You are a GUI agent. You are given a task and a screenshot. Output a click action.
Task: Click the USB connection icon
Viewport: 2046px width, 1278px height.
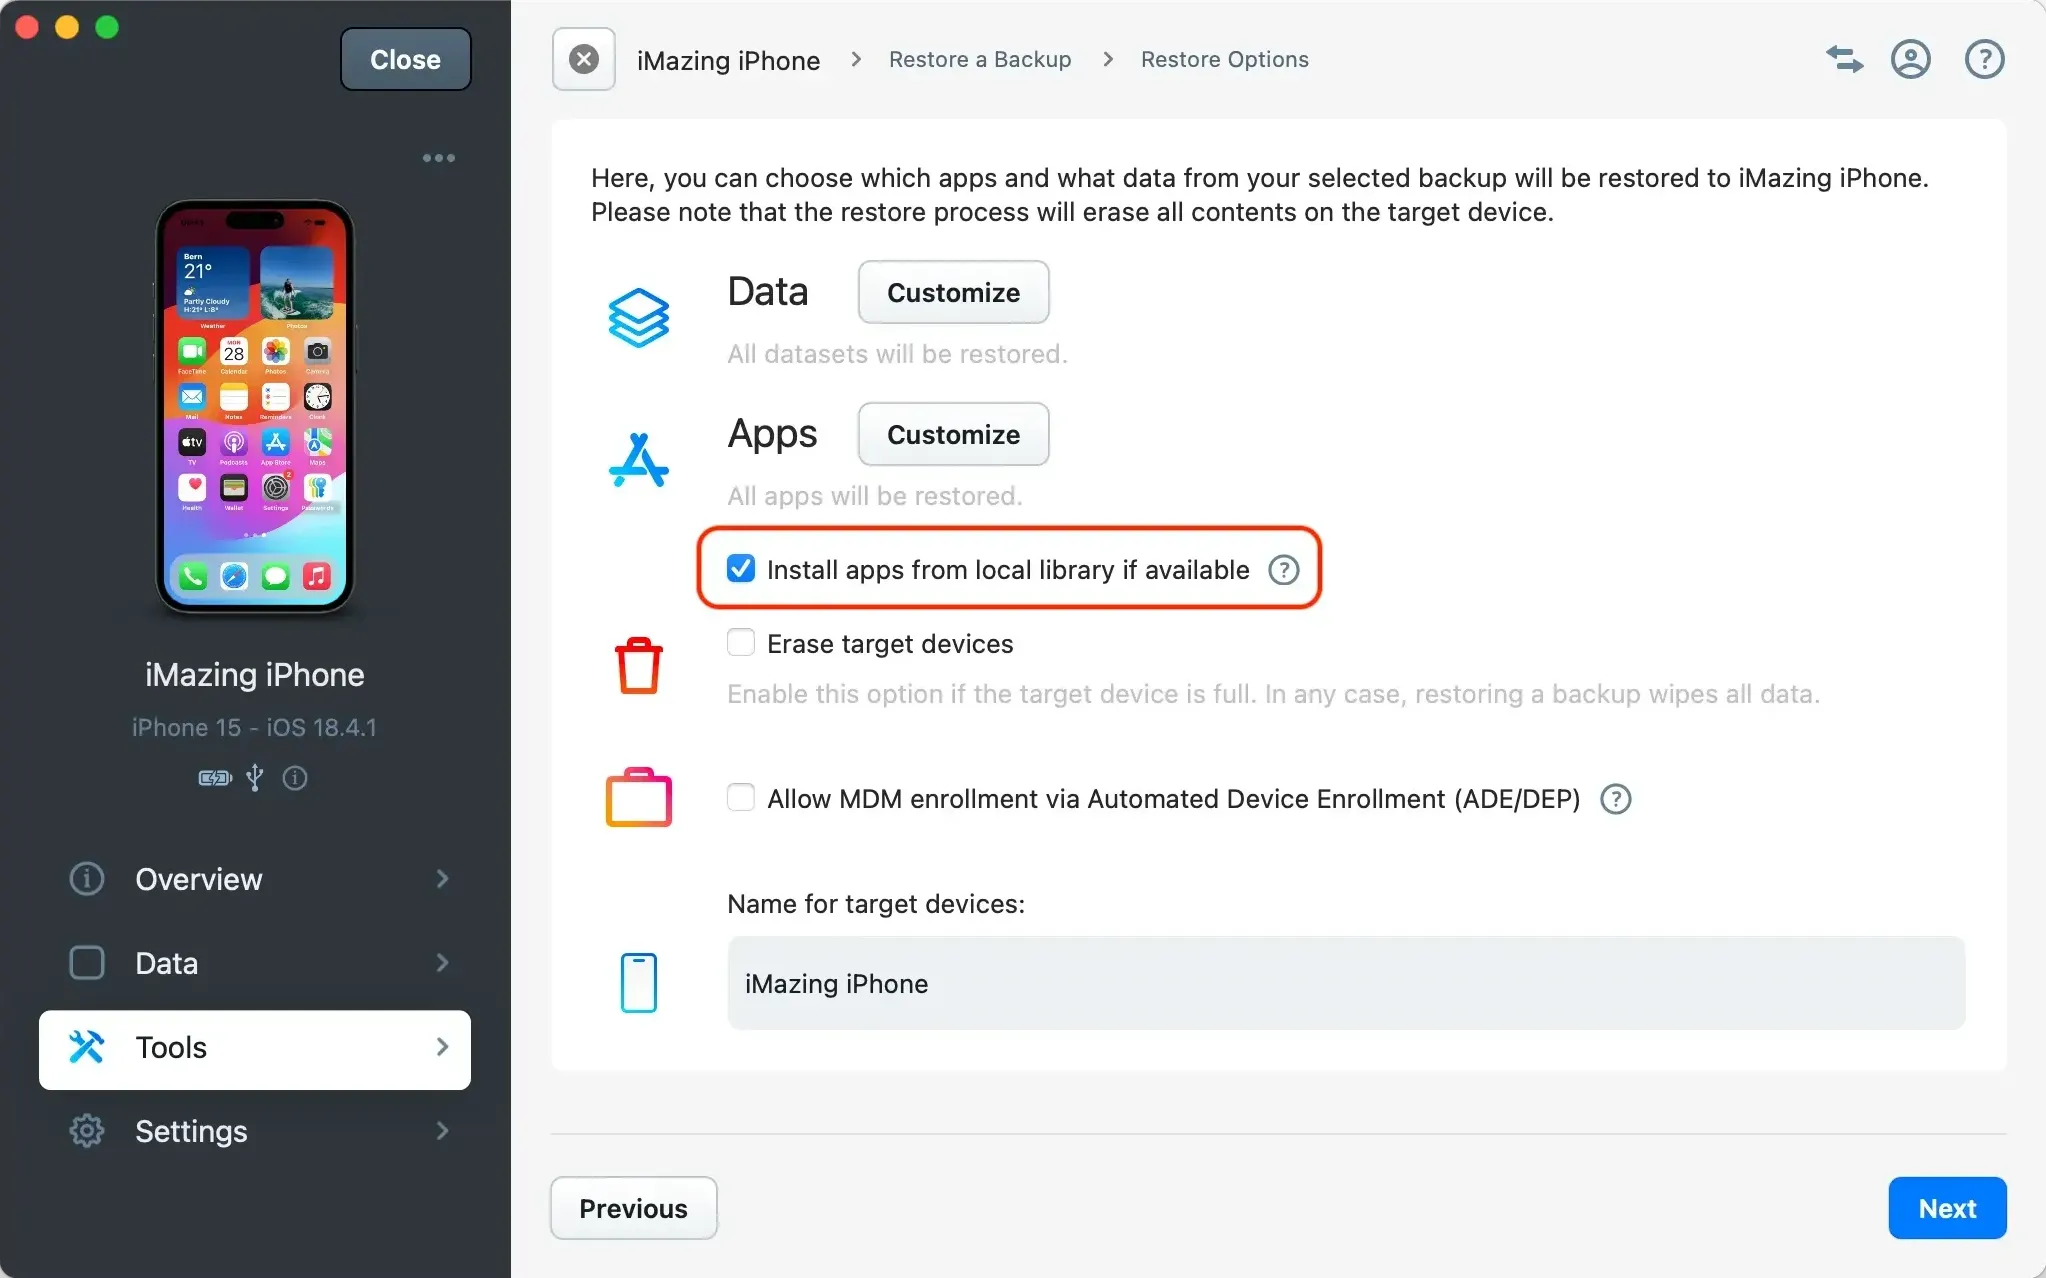tap(255, 778)
